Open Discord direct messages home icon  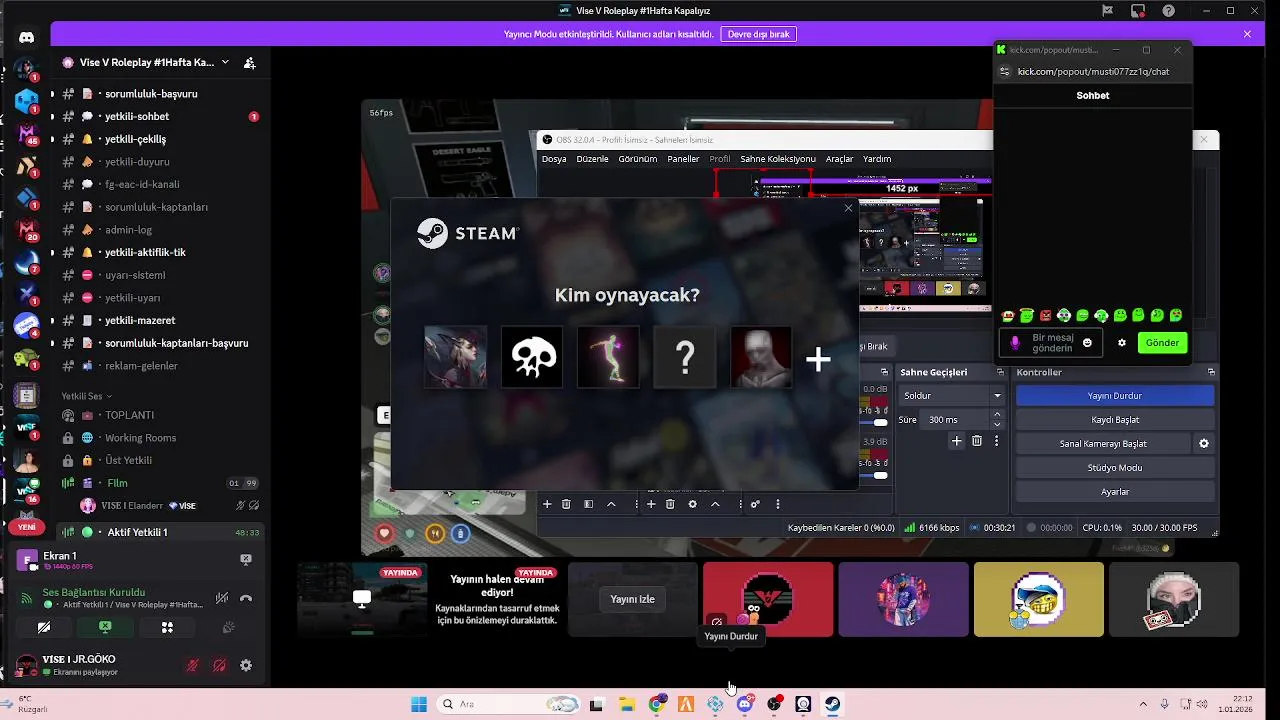[27, 38]
